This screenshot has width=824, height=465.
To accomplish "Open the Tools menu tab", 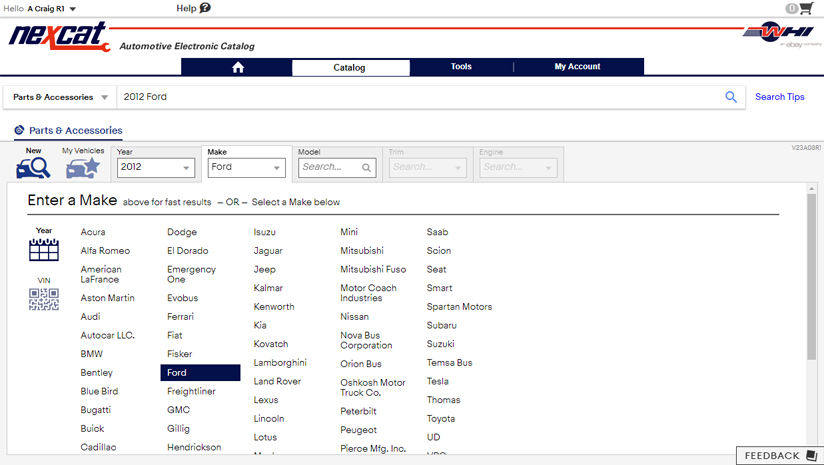I will [x=461, y=67].
